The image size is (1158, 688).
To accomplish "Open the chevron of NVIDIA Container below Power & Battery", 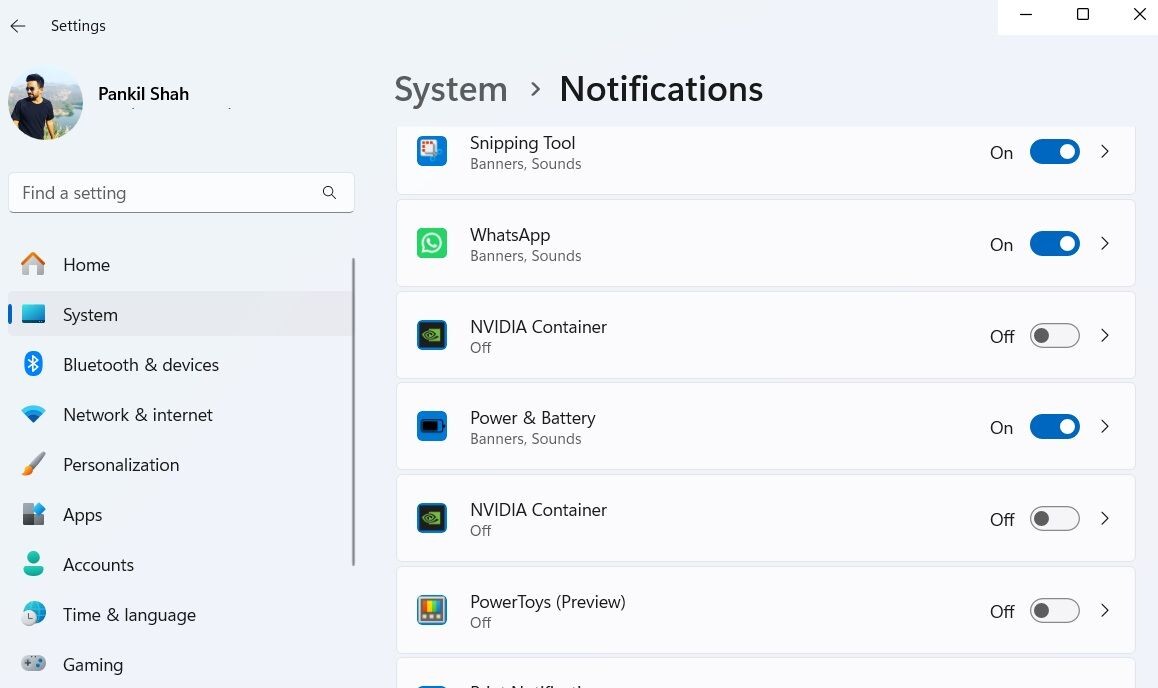I will [x=1105, y=518].
